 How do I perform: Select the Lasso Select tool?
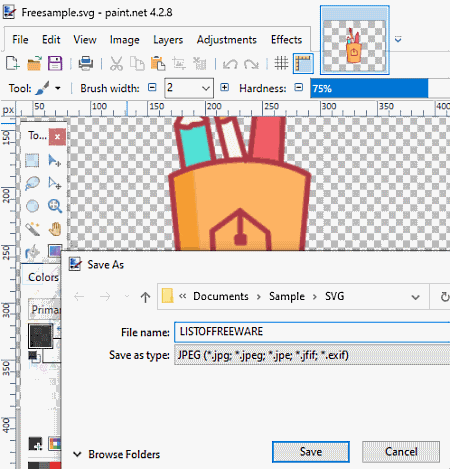tap(32, 183)
